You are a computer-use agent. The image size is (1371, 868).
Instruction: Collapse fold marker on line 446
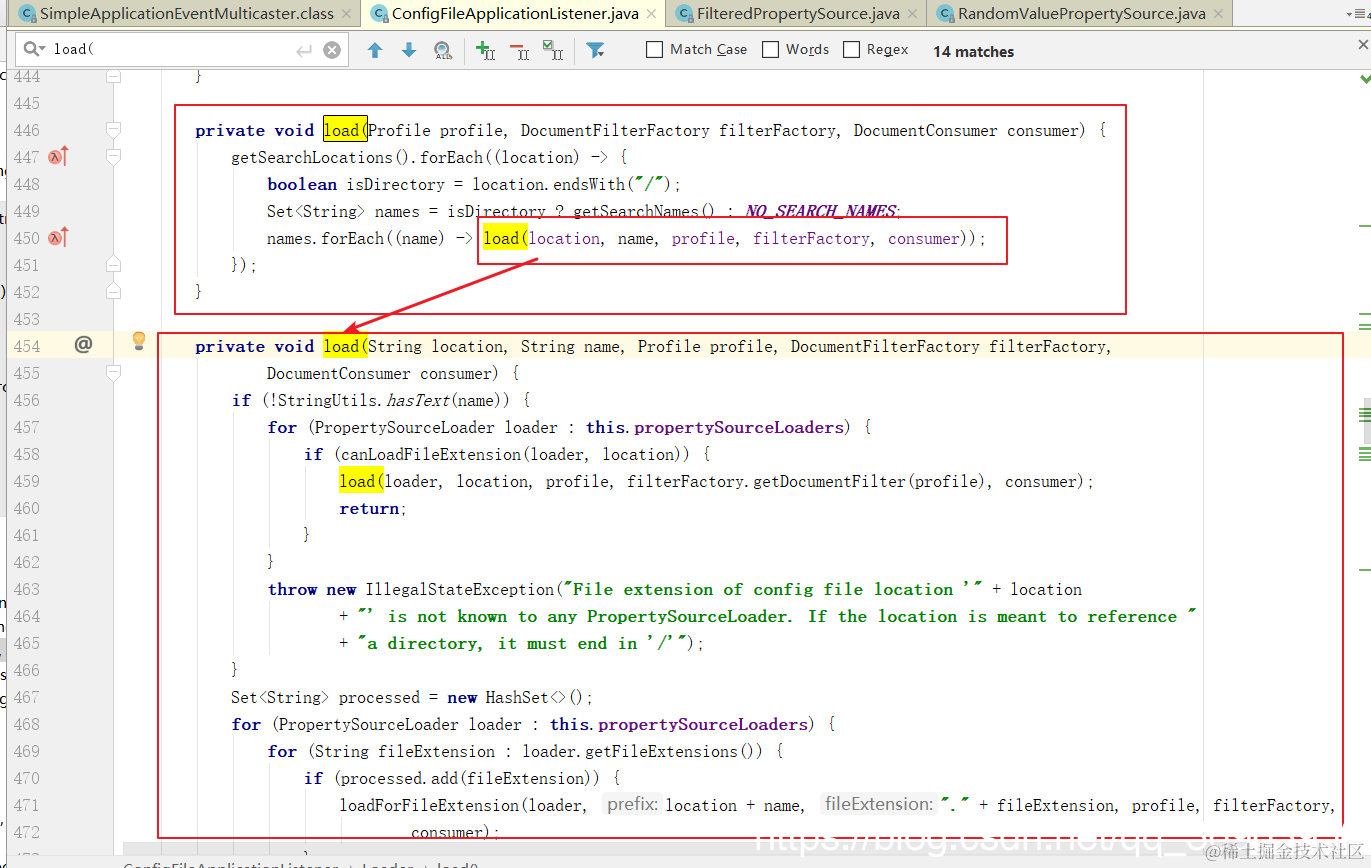point(113,130)
